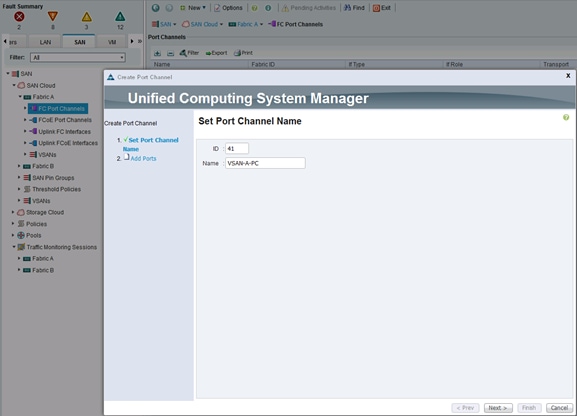Click FC Port Channels breadcrumb
Viewport: 577px width, 416px height.
pyautogui.click(x=296, y=24)
